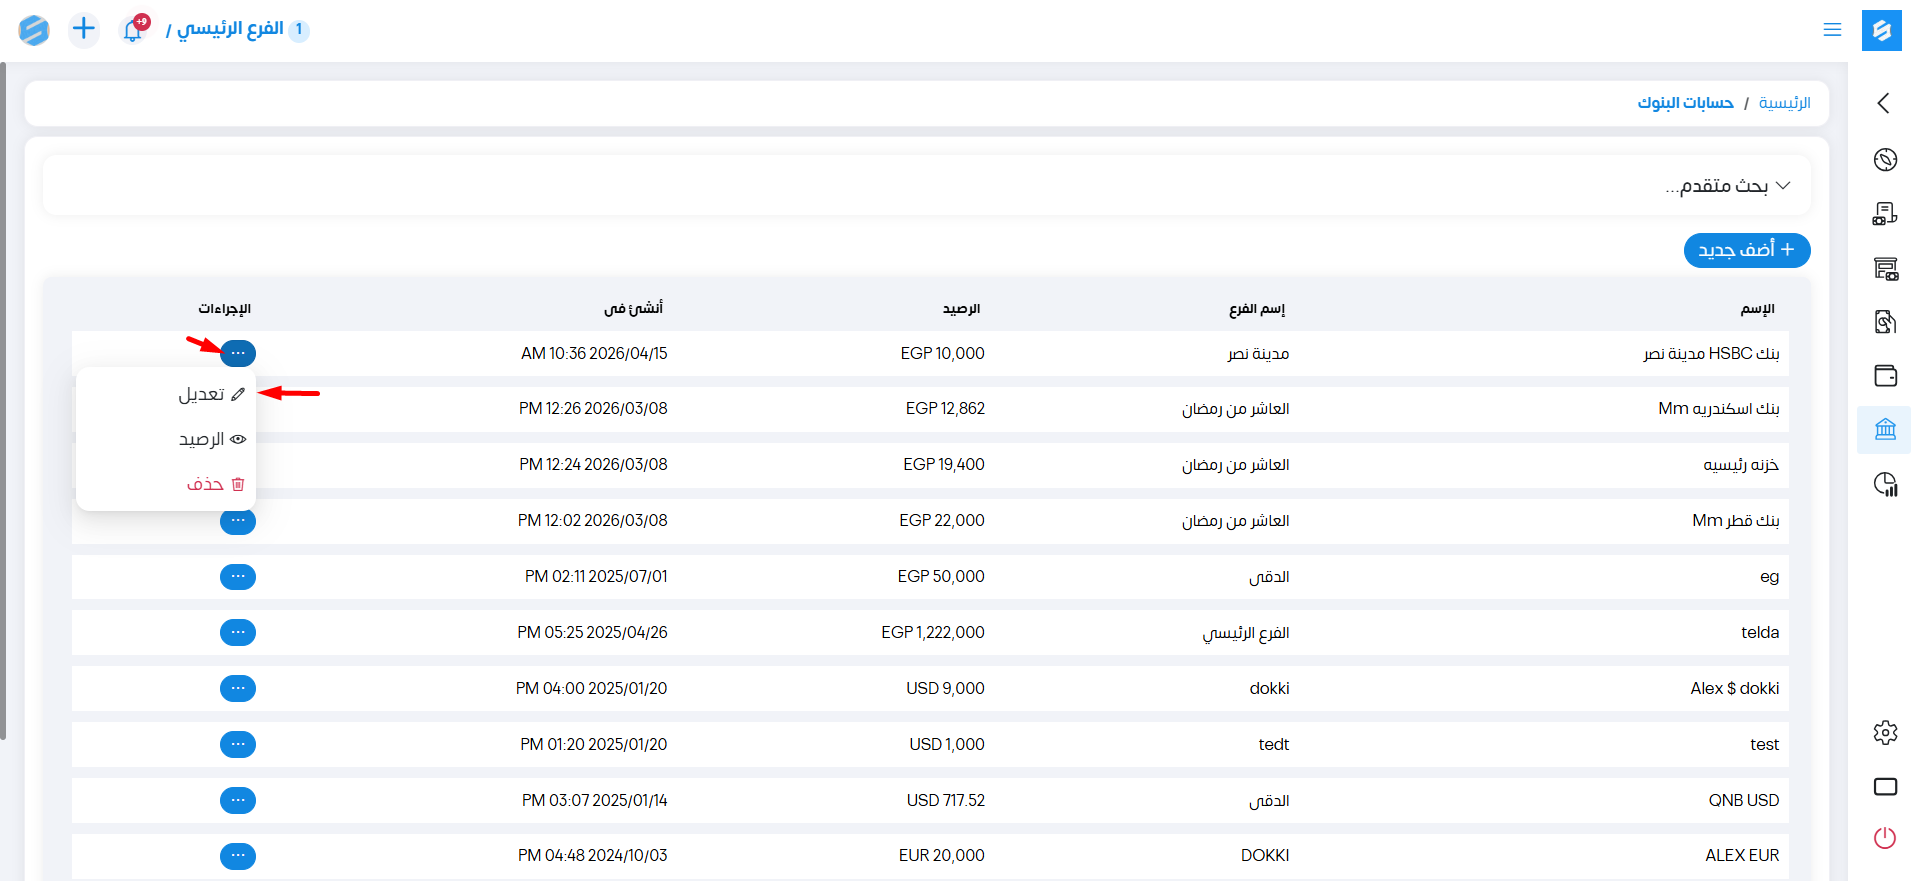Open actions dropdown for telda row
The image size is (1916, 881).
pos(238,632)
